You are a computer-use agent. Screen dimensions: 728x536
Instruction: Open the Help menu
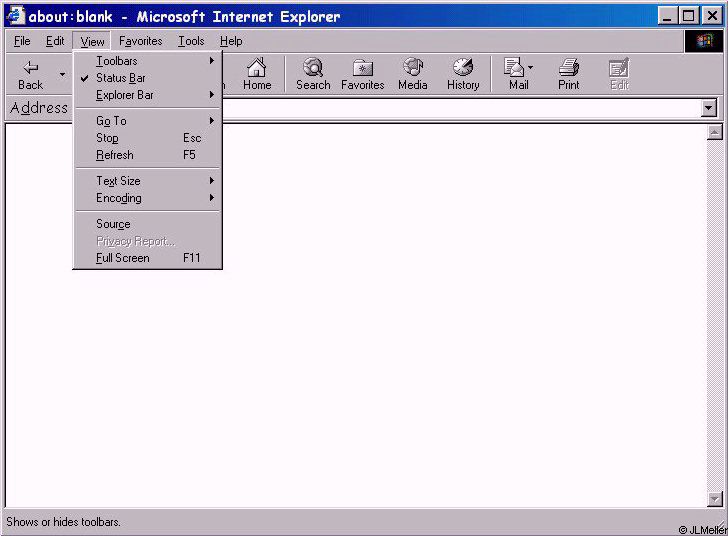tap(231, 41)
